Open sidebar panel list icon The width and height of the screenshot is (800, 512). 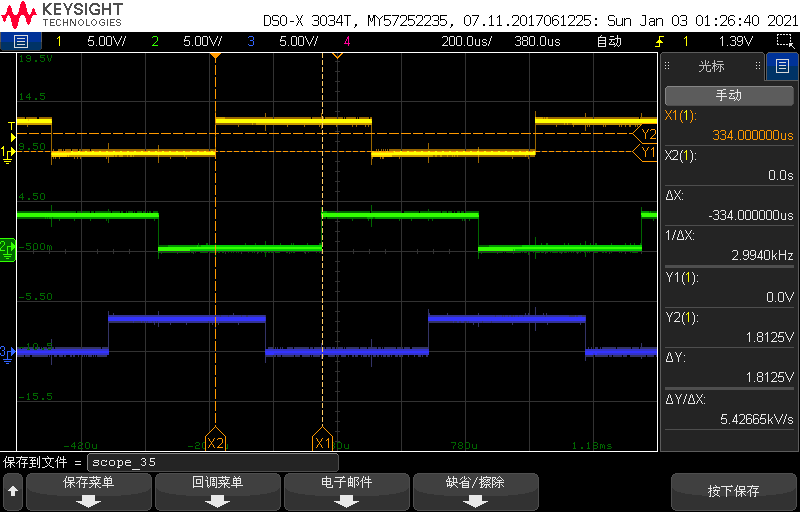click(x=782, y=66)
